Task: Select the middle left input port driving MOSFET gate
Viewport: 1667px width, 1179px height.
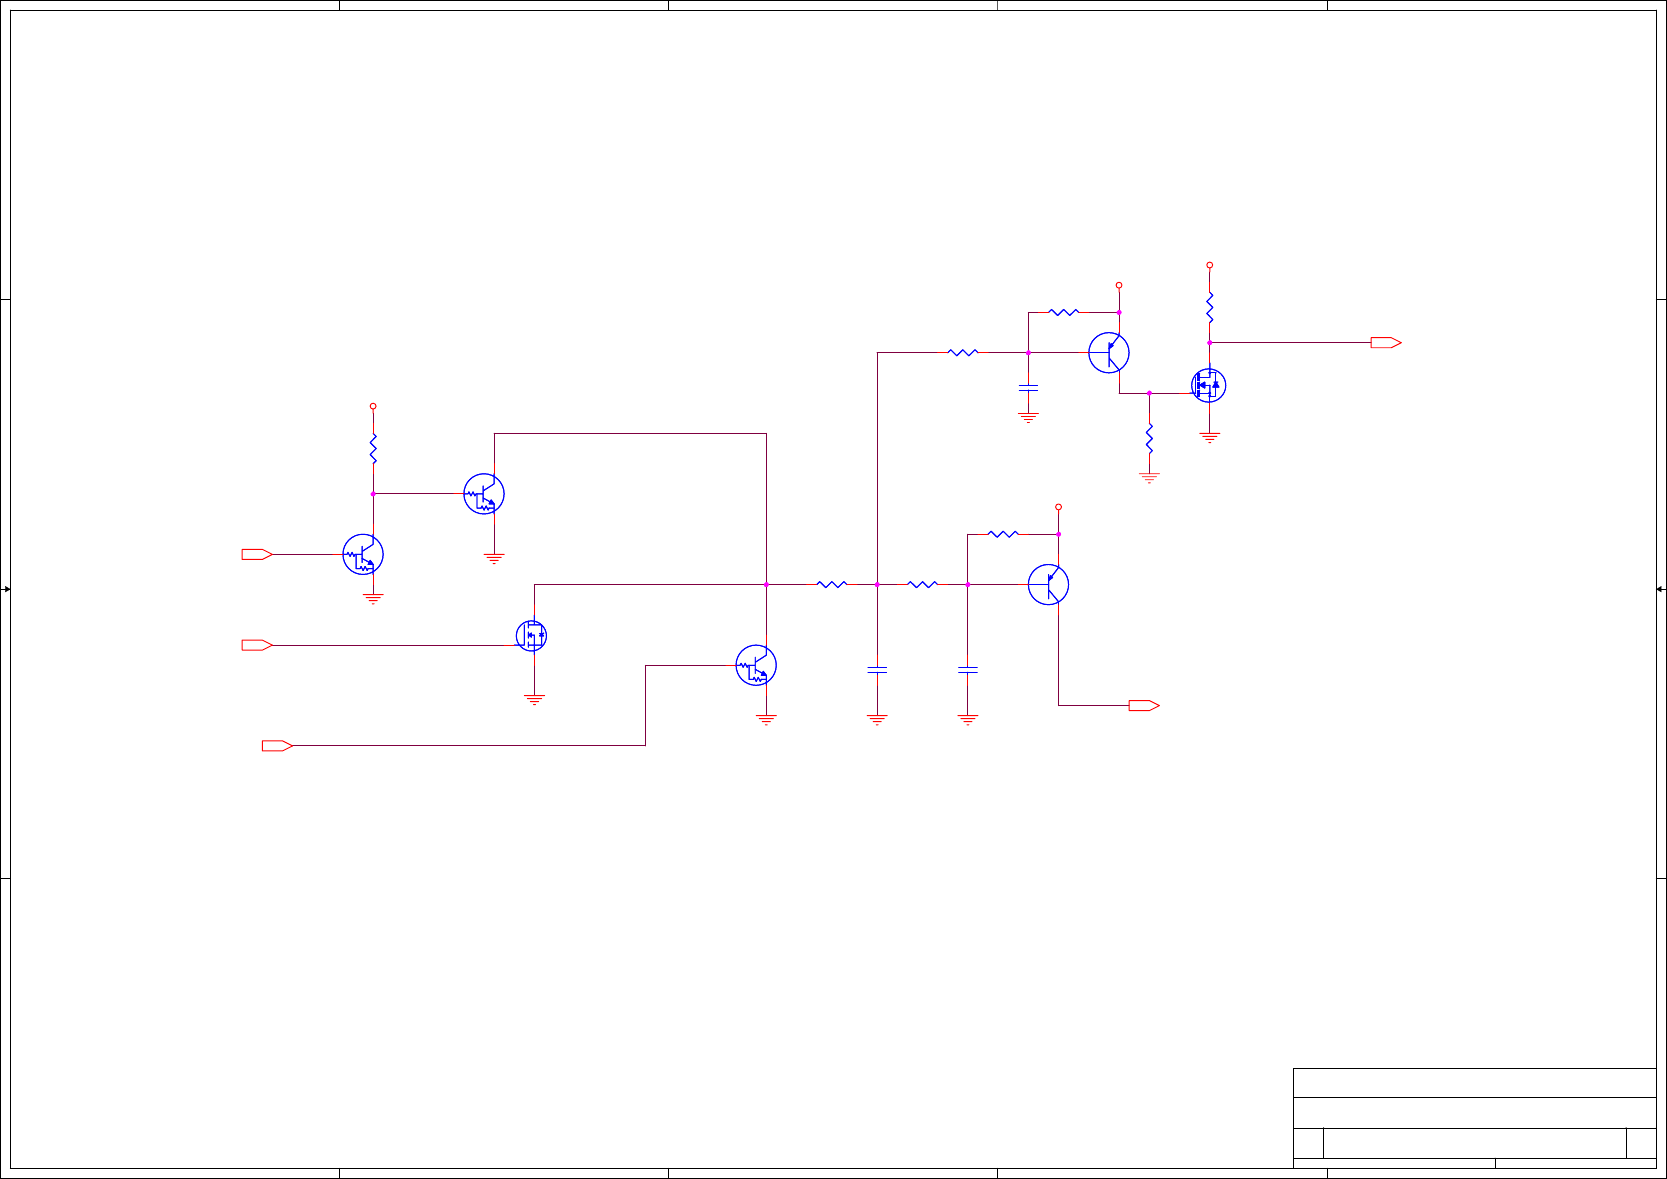Action: [257, 645]
